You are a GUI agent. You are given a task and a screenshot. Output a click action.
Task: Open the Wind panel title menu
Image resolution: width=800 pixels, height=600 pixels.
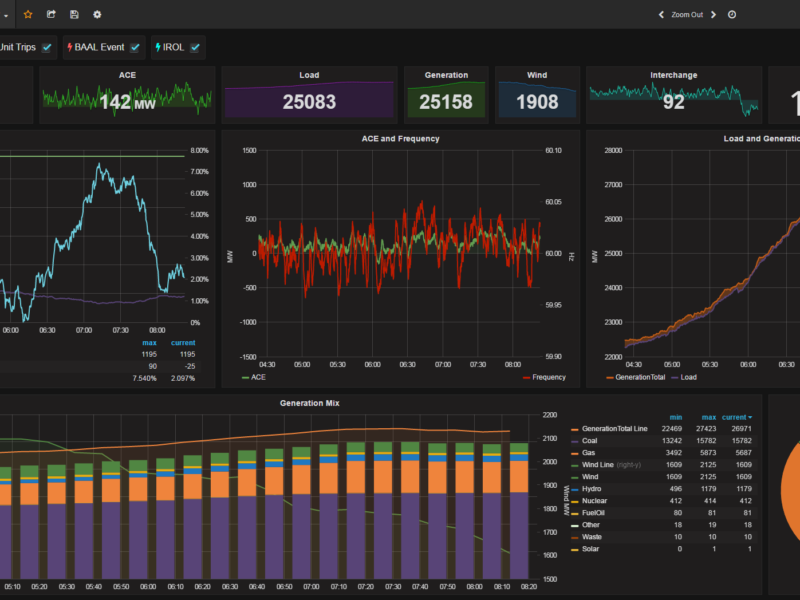coord(537,75)
